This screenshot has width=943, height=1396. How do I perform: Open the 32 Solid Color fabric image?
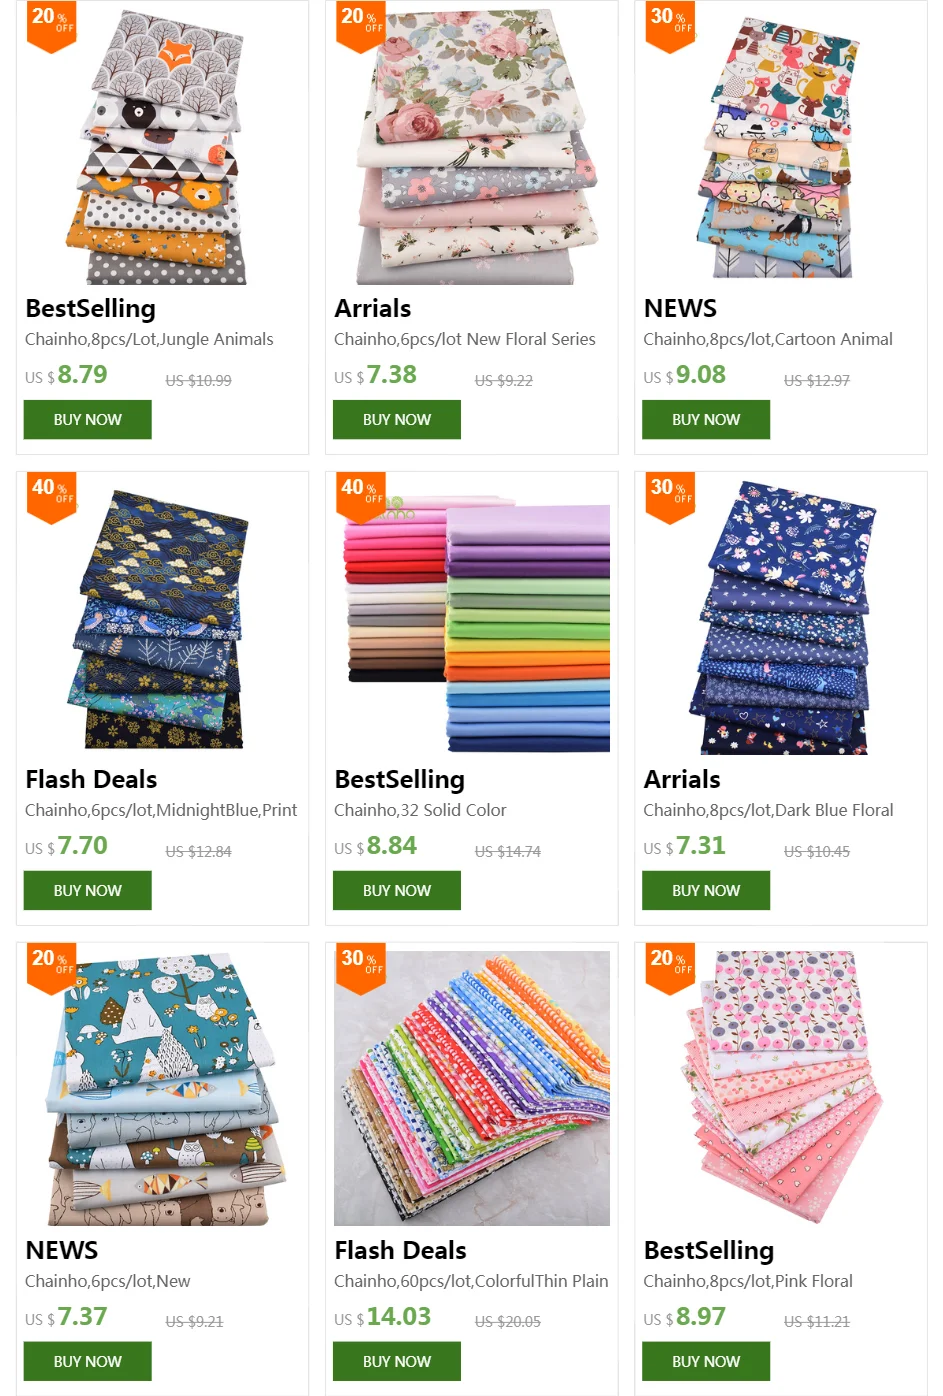coord(472,618)
